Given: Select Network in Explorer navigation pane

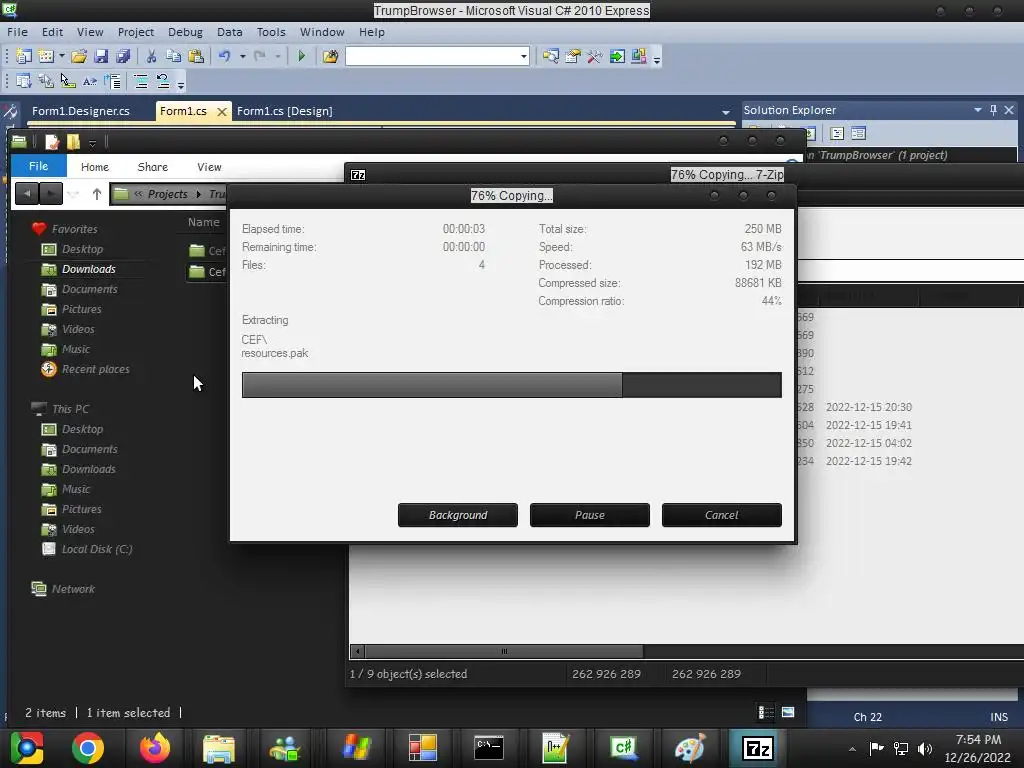Looking at the screenshot, I should tap(63, 589).
